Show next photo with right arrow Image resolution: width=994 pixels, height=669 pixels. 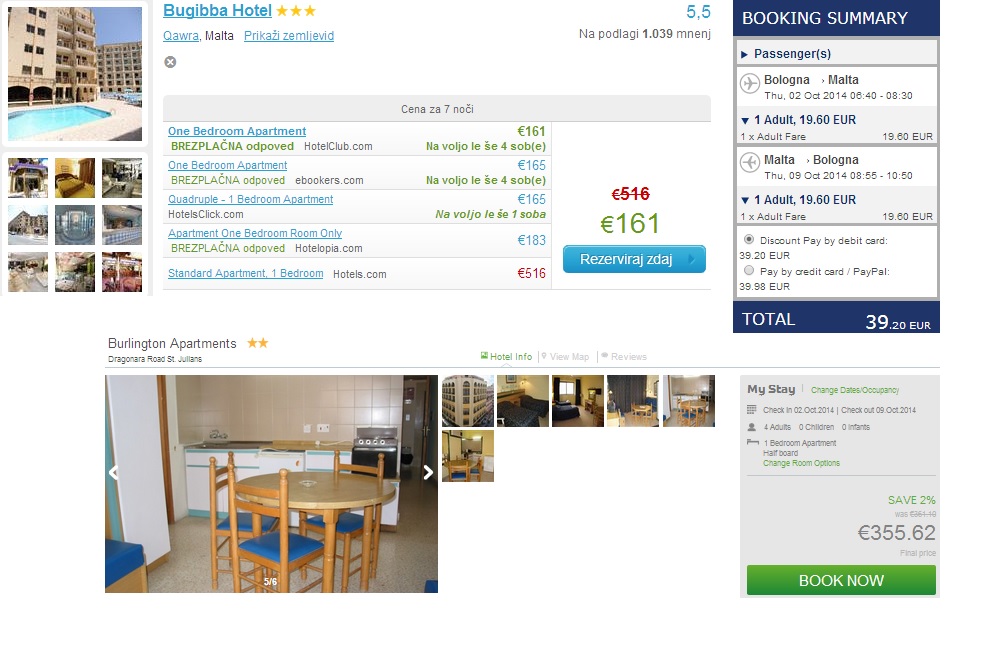click(x=429, y=472)
